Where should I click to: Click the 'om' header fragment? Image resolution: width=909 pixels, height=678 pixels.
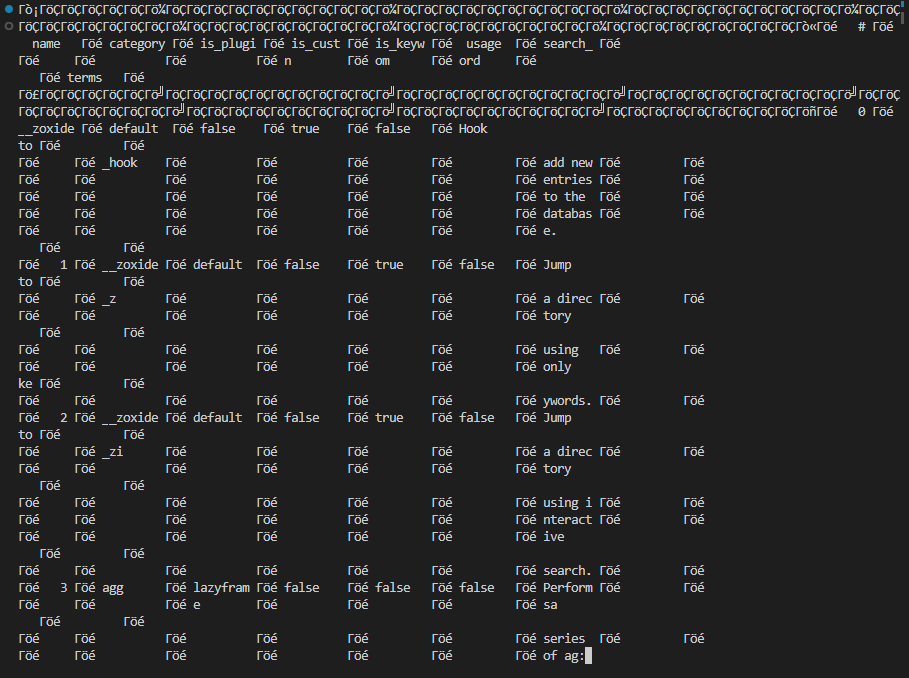pyautogui.click(x=382, y=61)
